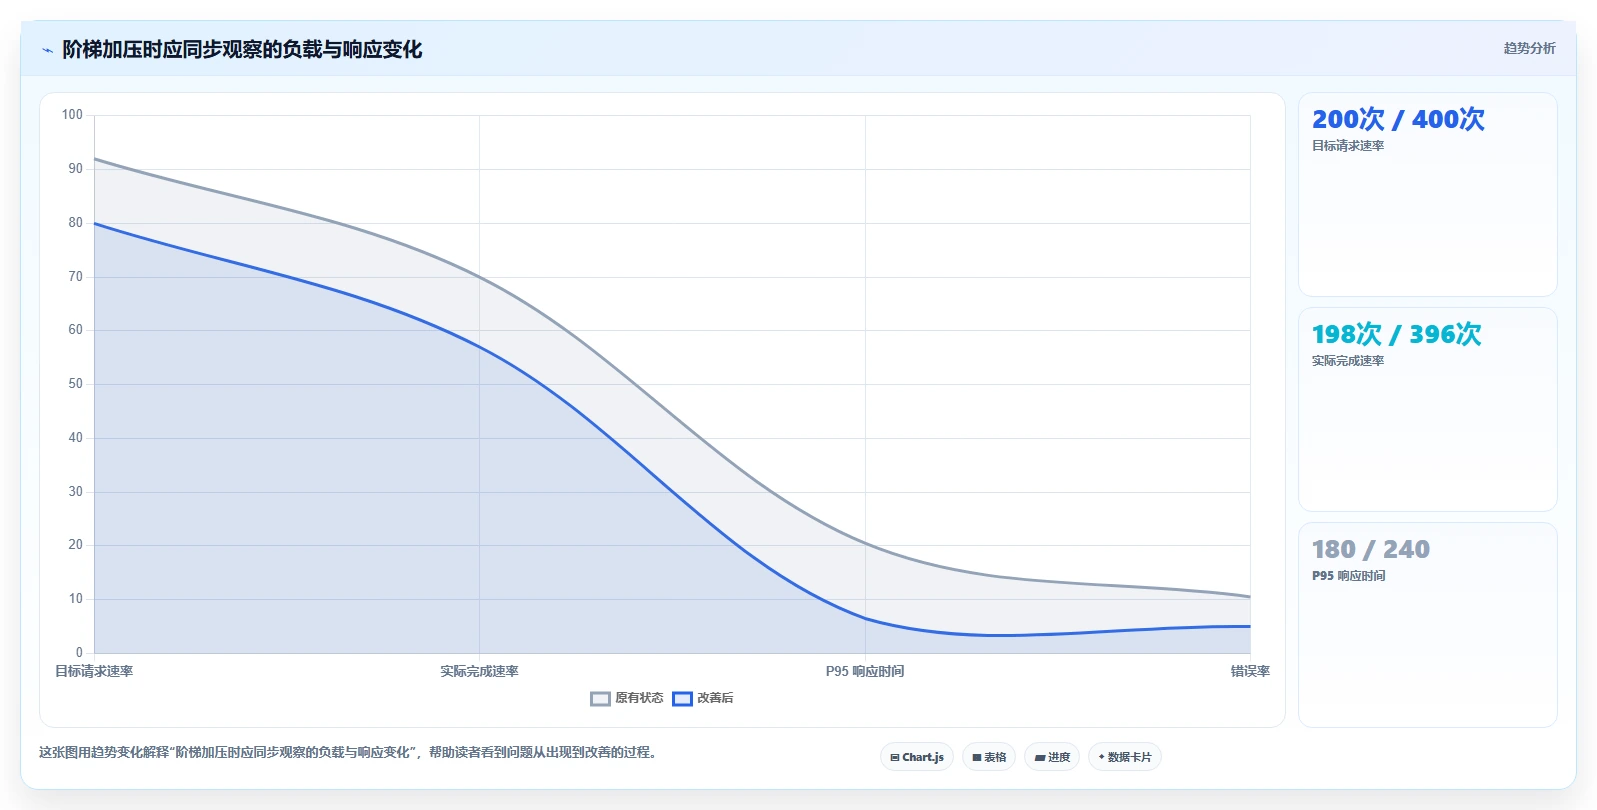This screenshot has height=810, width=1597.
Task: Open the 180 / 240 P95 response card
Action: click(1428, 625)
